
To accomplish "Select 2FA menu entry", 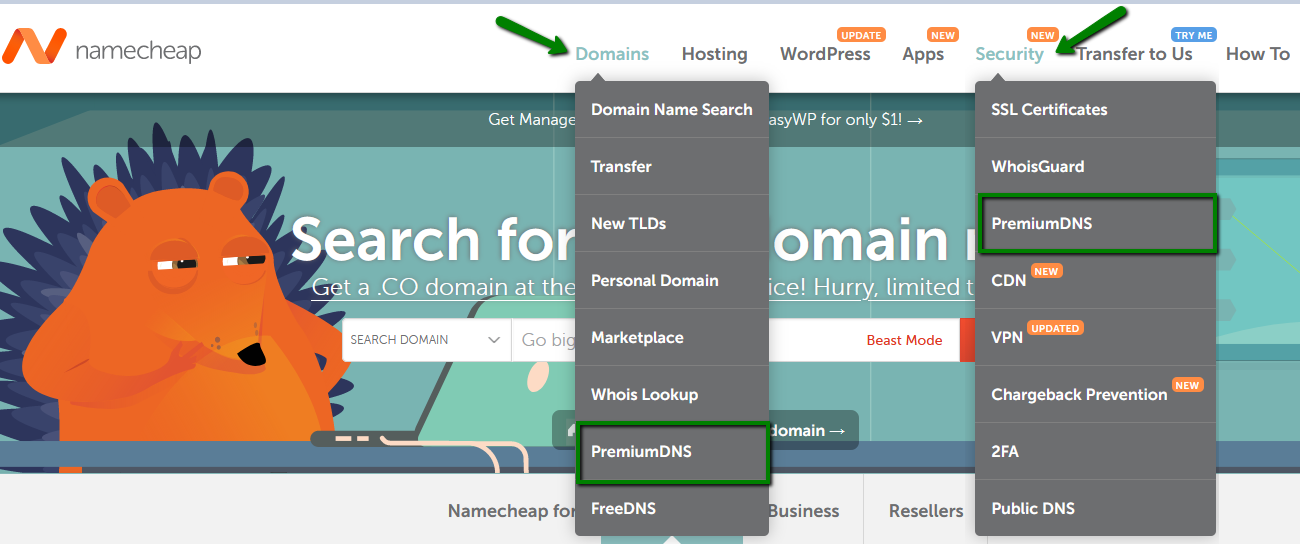I will pyautogui.click(x=1095, y=451).
